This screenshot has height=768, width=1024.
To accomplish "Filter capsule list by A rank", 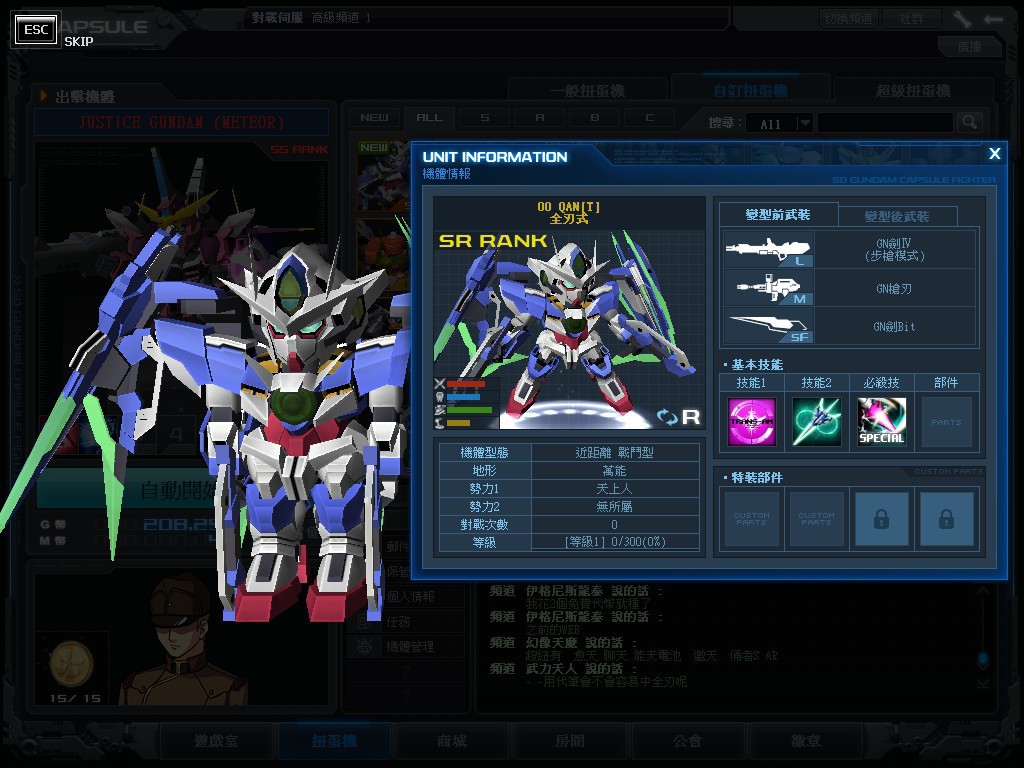I will pyautogui.click(x=539, y=118).
